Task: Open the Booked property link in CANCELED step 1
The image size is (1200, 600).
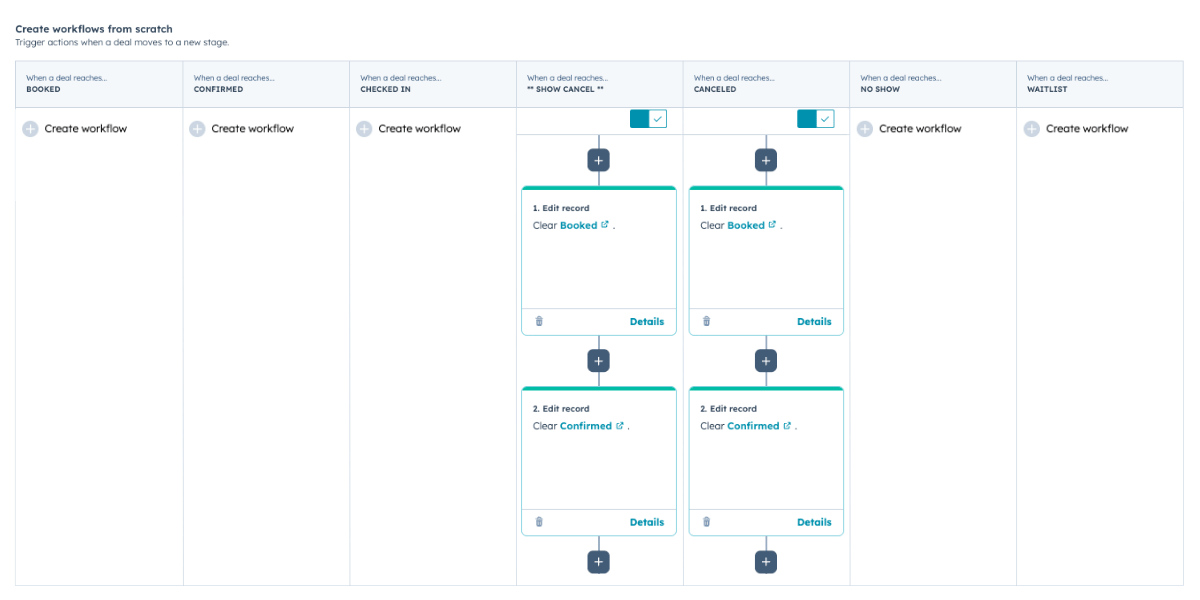Action: coord(770,224)
